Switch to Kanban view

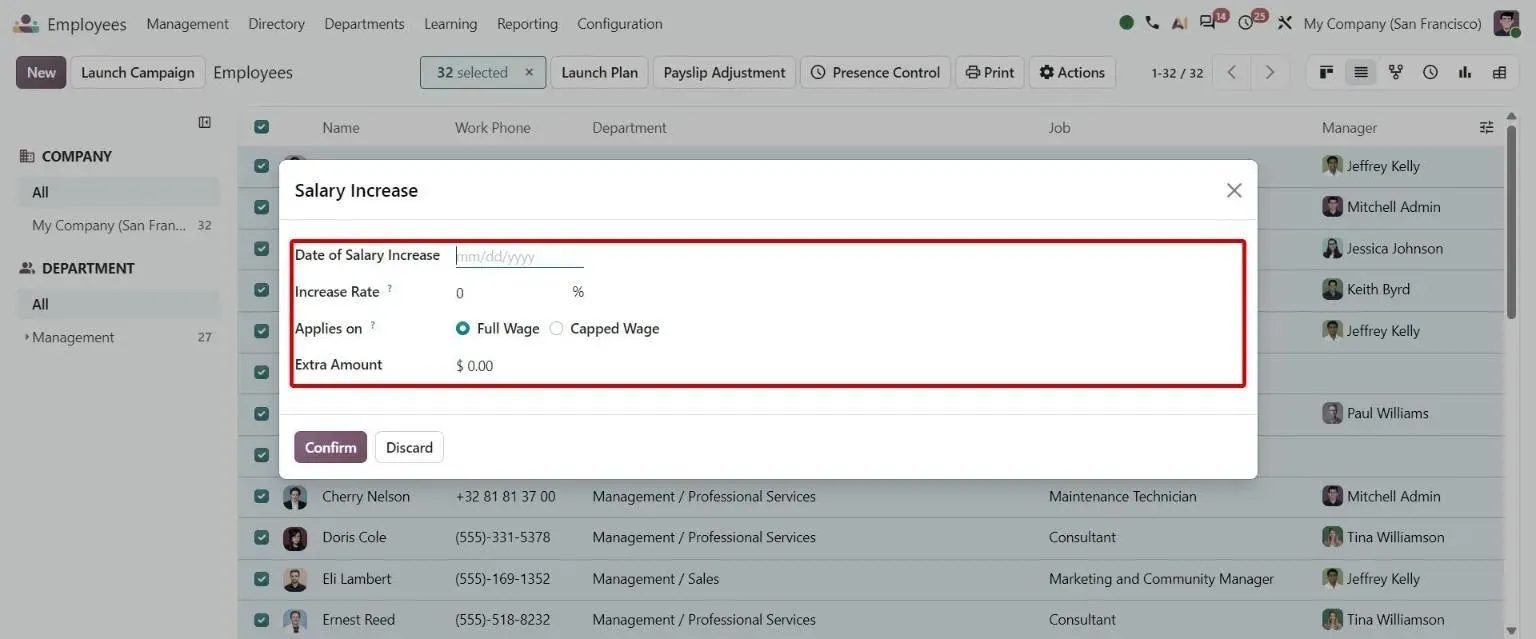tap(1327, 72)
